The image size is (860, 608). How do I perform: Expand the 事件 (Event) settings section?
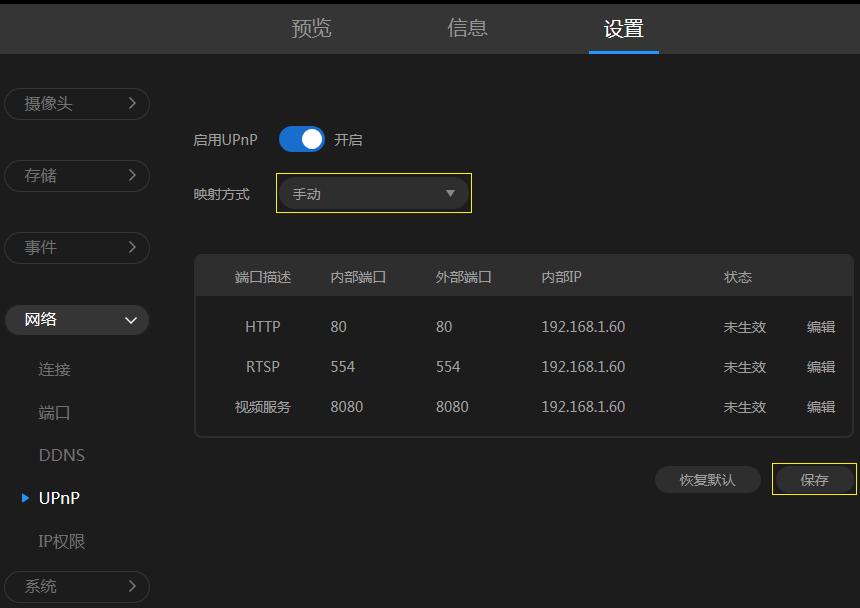click(x=77, y=247)
